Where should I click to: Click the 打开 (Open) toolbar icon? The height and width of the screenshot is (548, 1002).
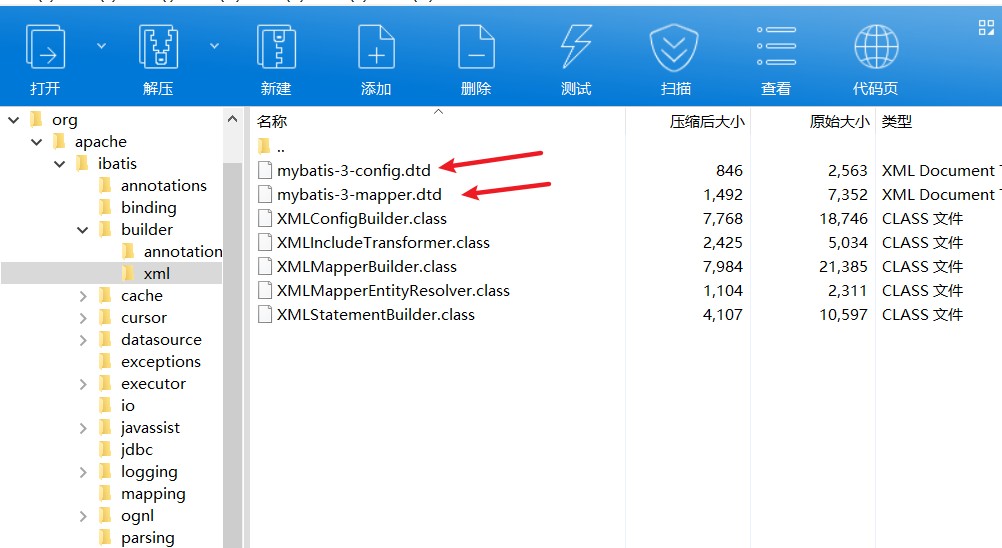pos(45,48)
